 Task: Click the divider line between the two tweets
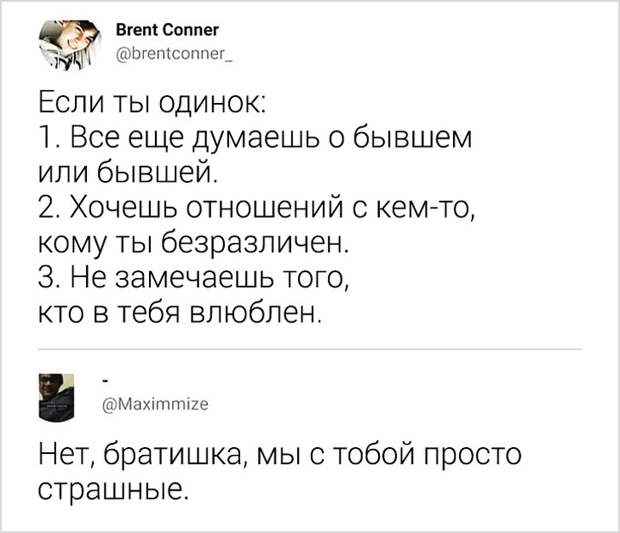coord(310,350)
